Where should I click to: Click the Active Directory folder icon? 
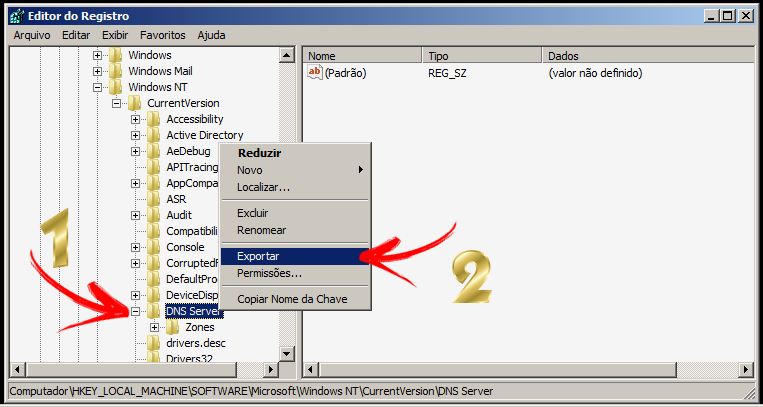coord(153,135)
